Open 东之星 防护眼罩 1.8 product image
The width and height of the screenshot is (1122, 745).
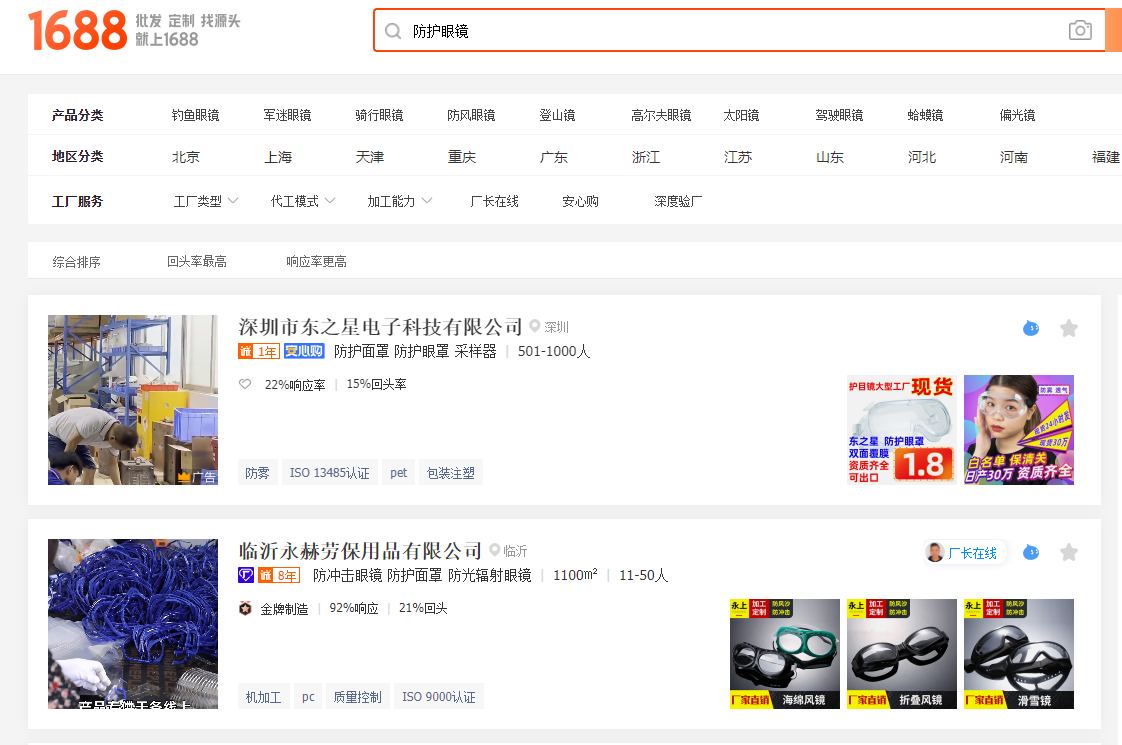click(902, 430)
